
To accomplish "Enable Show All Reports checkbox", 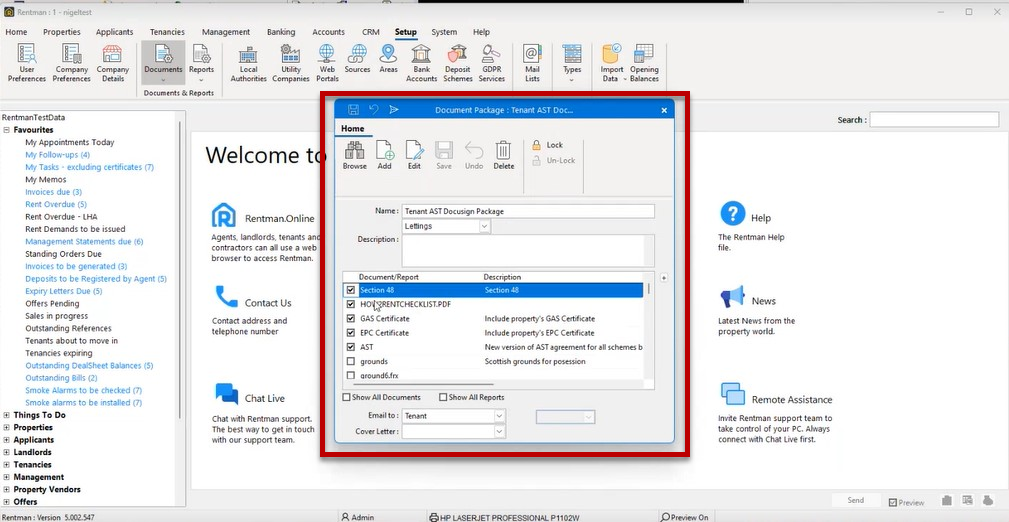I will click(x=443, y=397).
